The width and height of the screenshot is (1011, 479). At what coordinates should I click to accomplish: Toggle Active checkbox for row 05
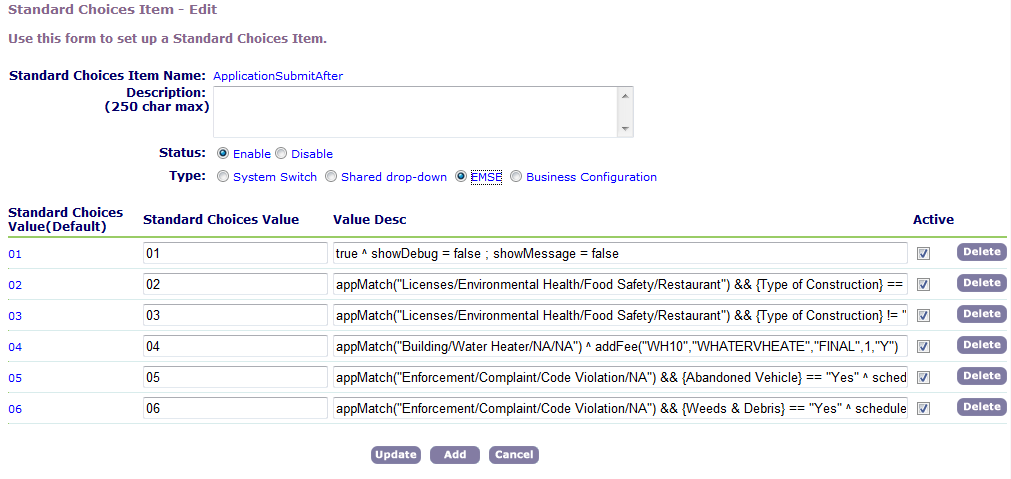(923, 378)
